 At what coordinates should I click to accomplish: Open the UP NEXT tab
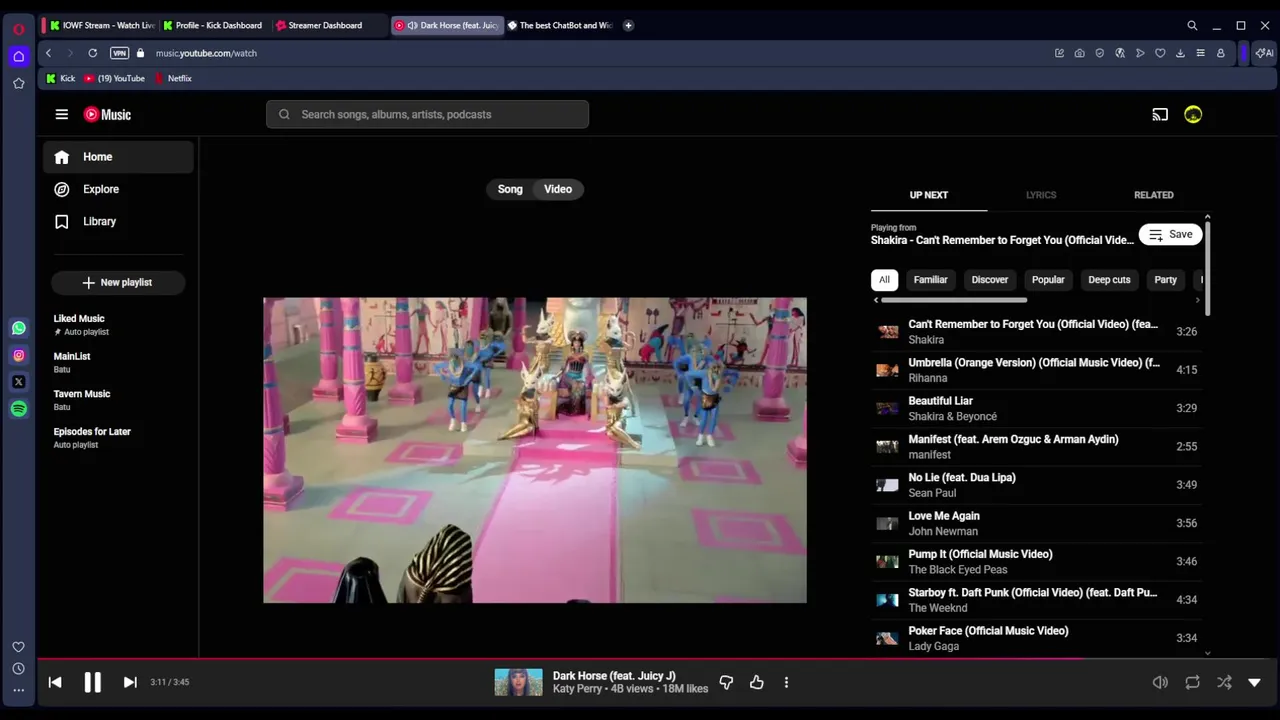(929, 195)
